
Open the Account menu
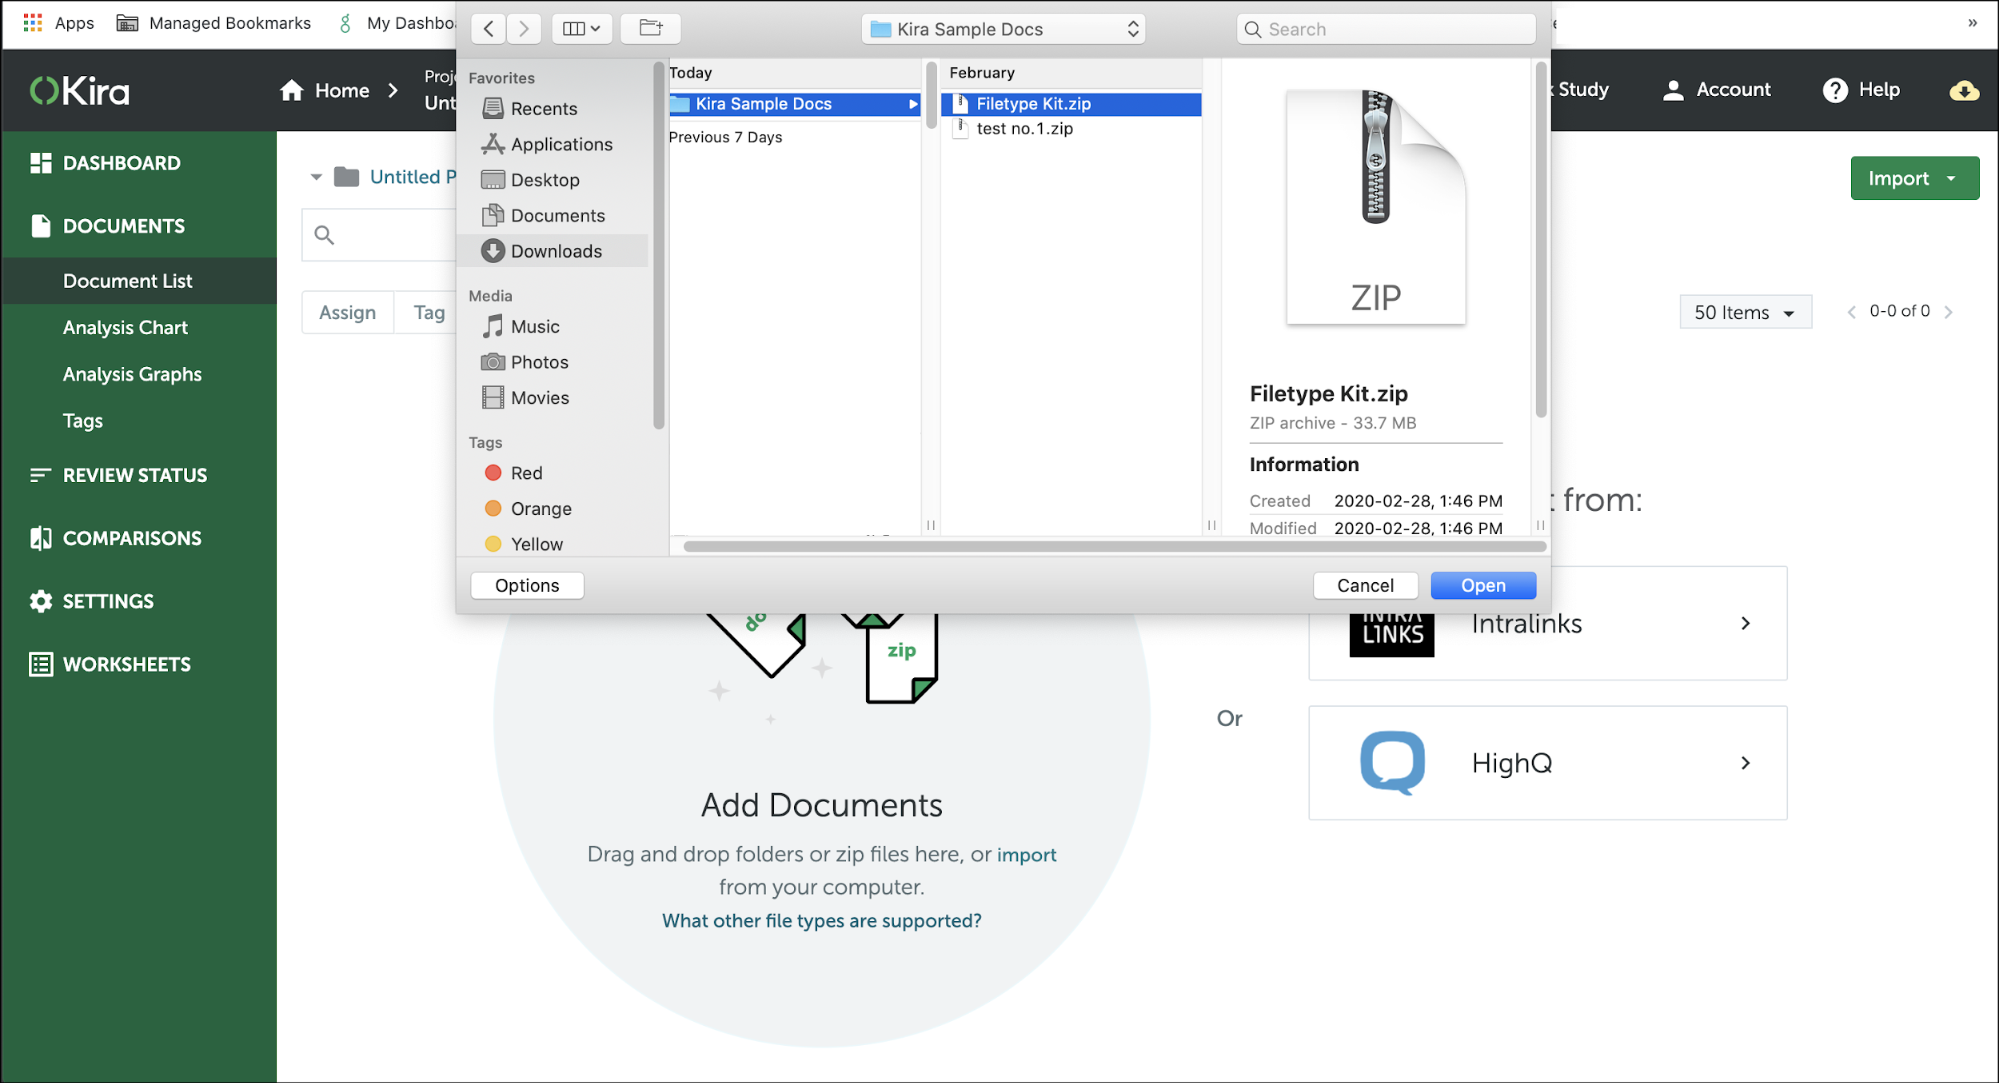pos(1716,90)
